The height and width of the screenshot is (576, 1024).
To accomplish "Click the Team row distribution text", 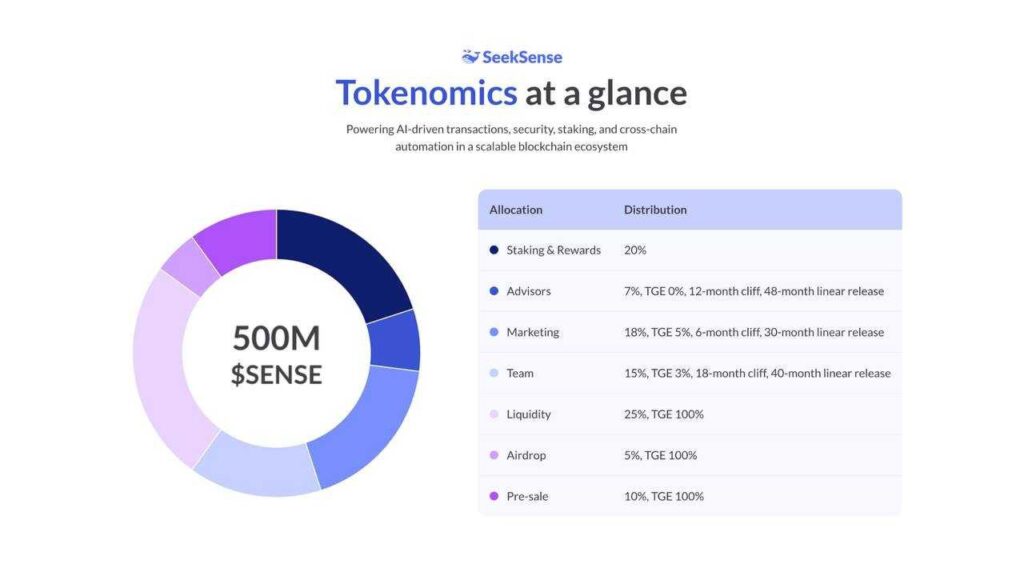I will (757, 373).
